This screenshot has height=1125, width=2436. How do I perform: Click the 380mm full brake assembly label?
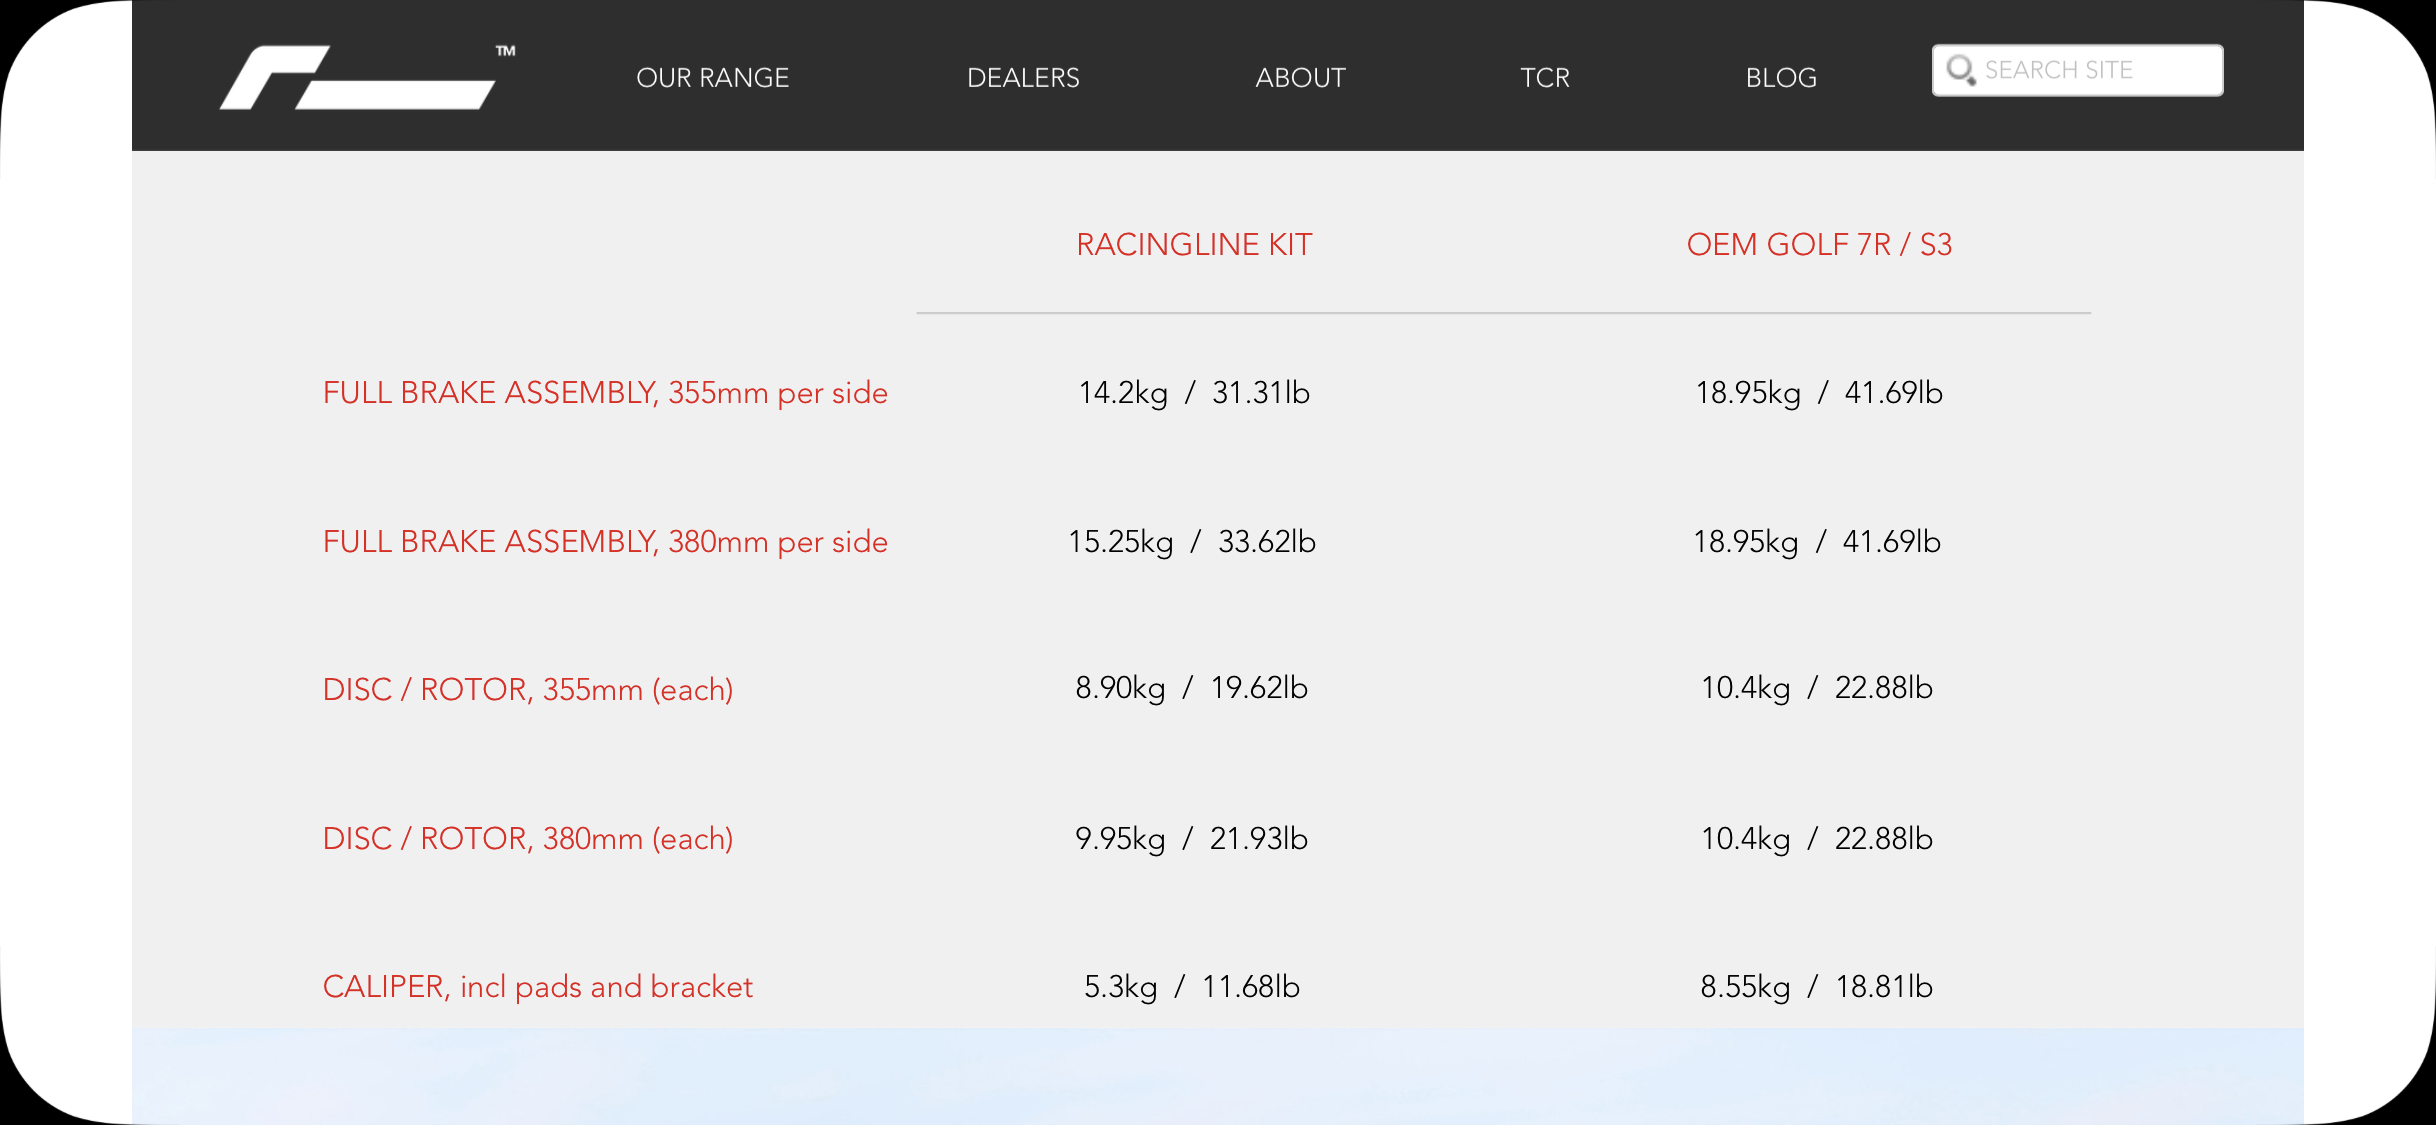[x=604, y=542]
